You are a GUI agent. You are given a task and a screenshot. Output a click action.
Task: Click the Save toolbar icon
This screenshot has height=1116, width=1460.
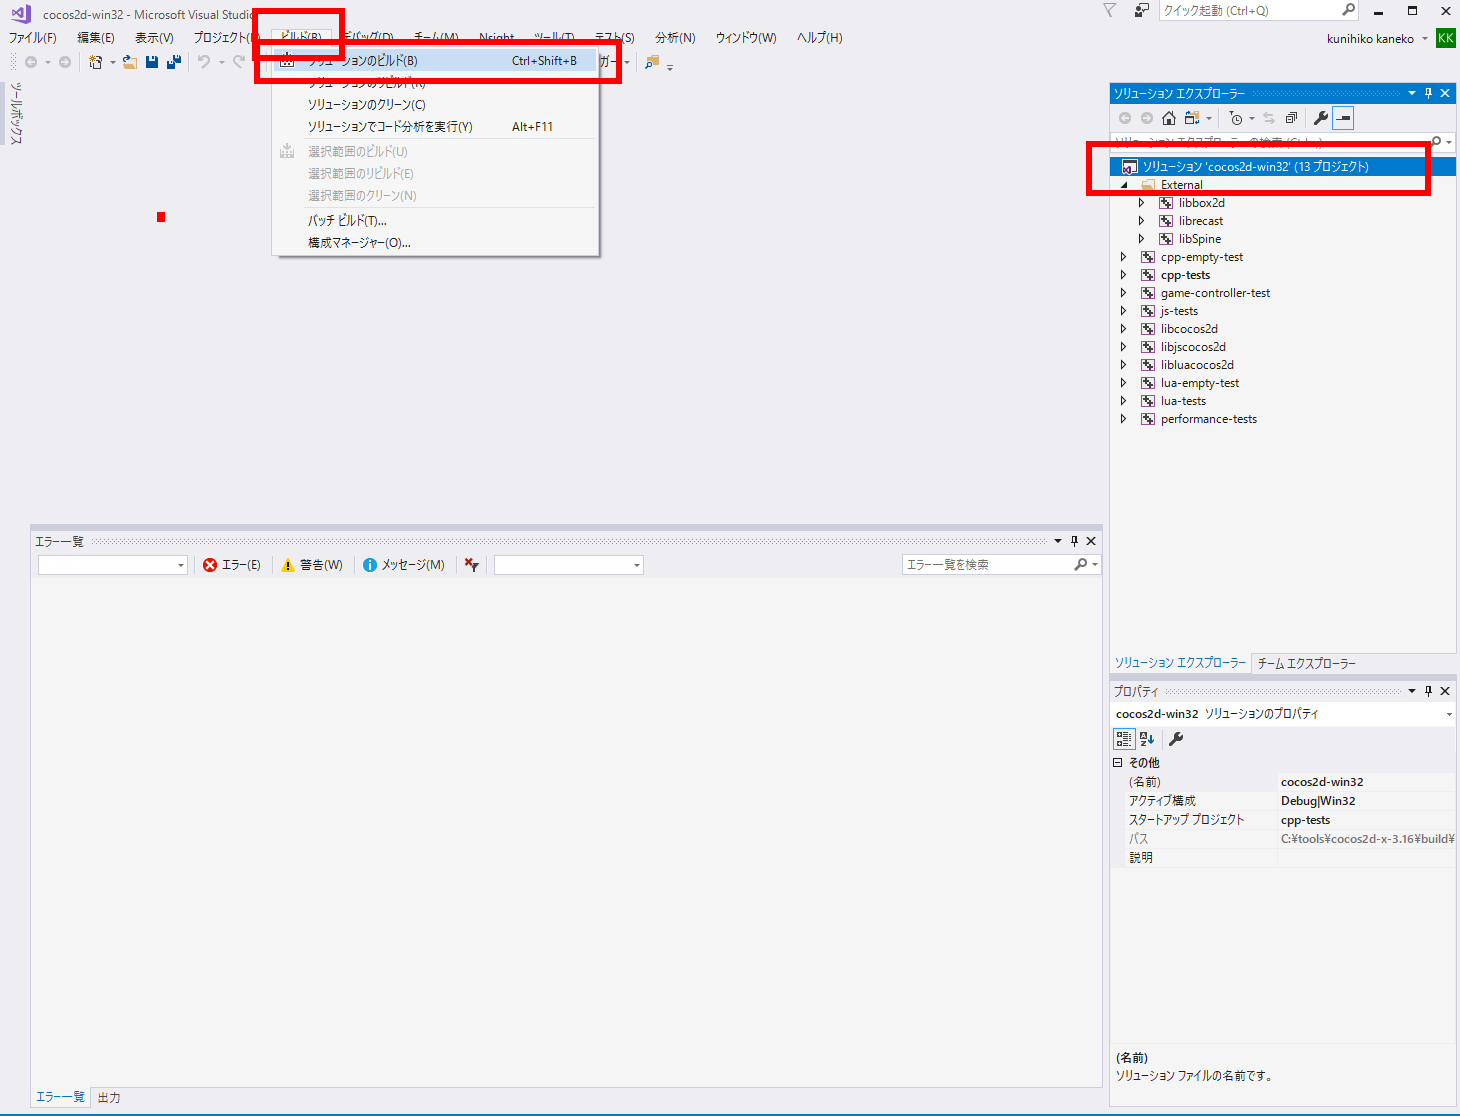[x=152, y=62]
